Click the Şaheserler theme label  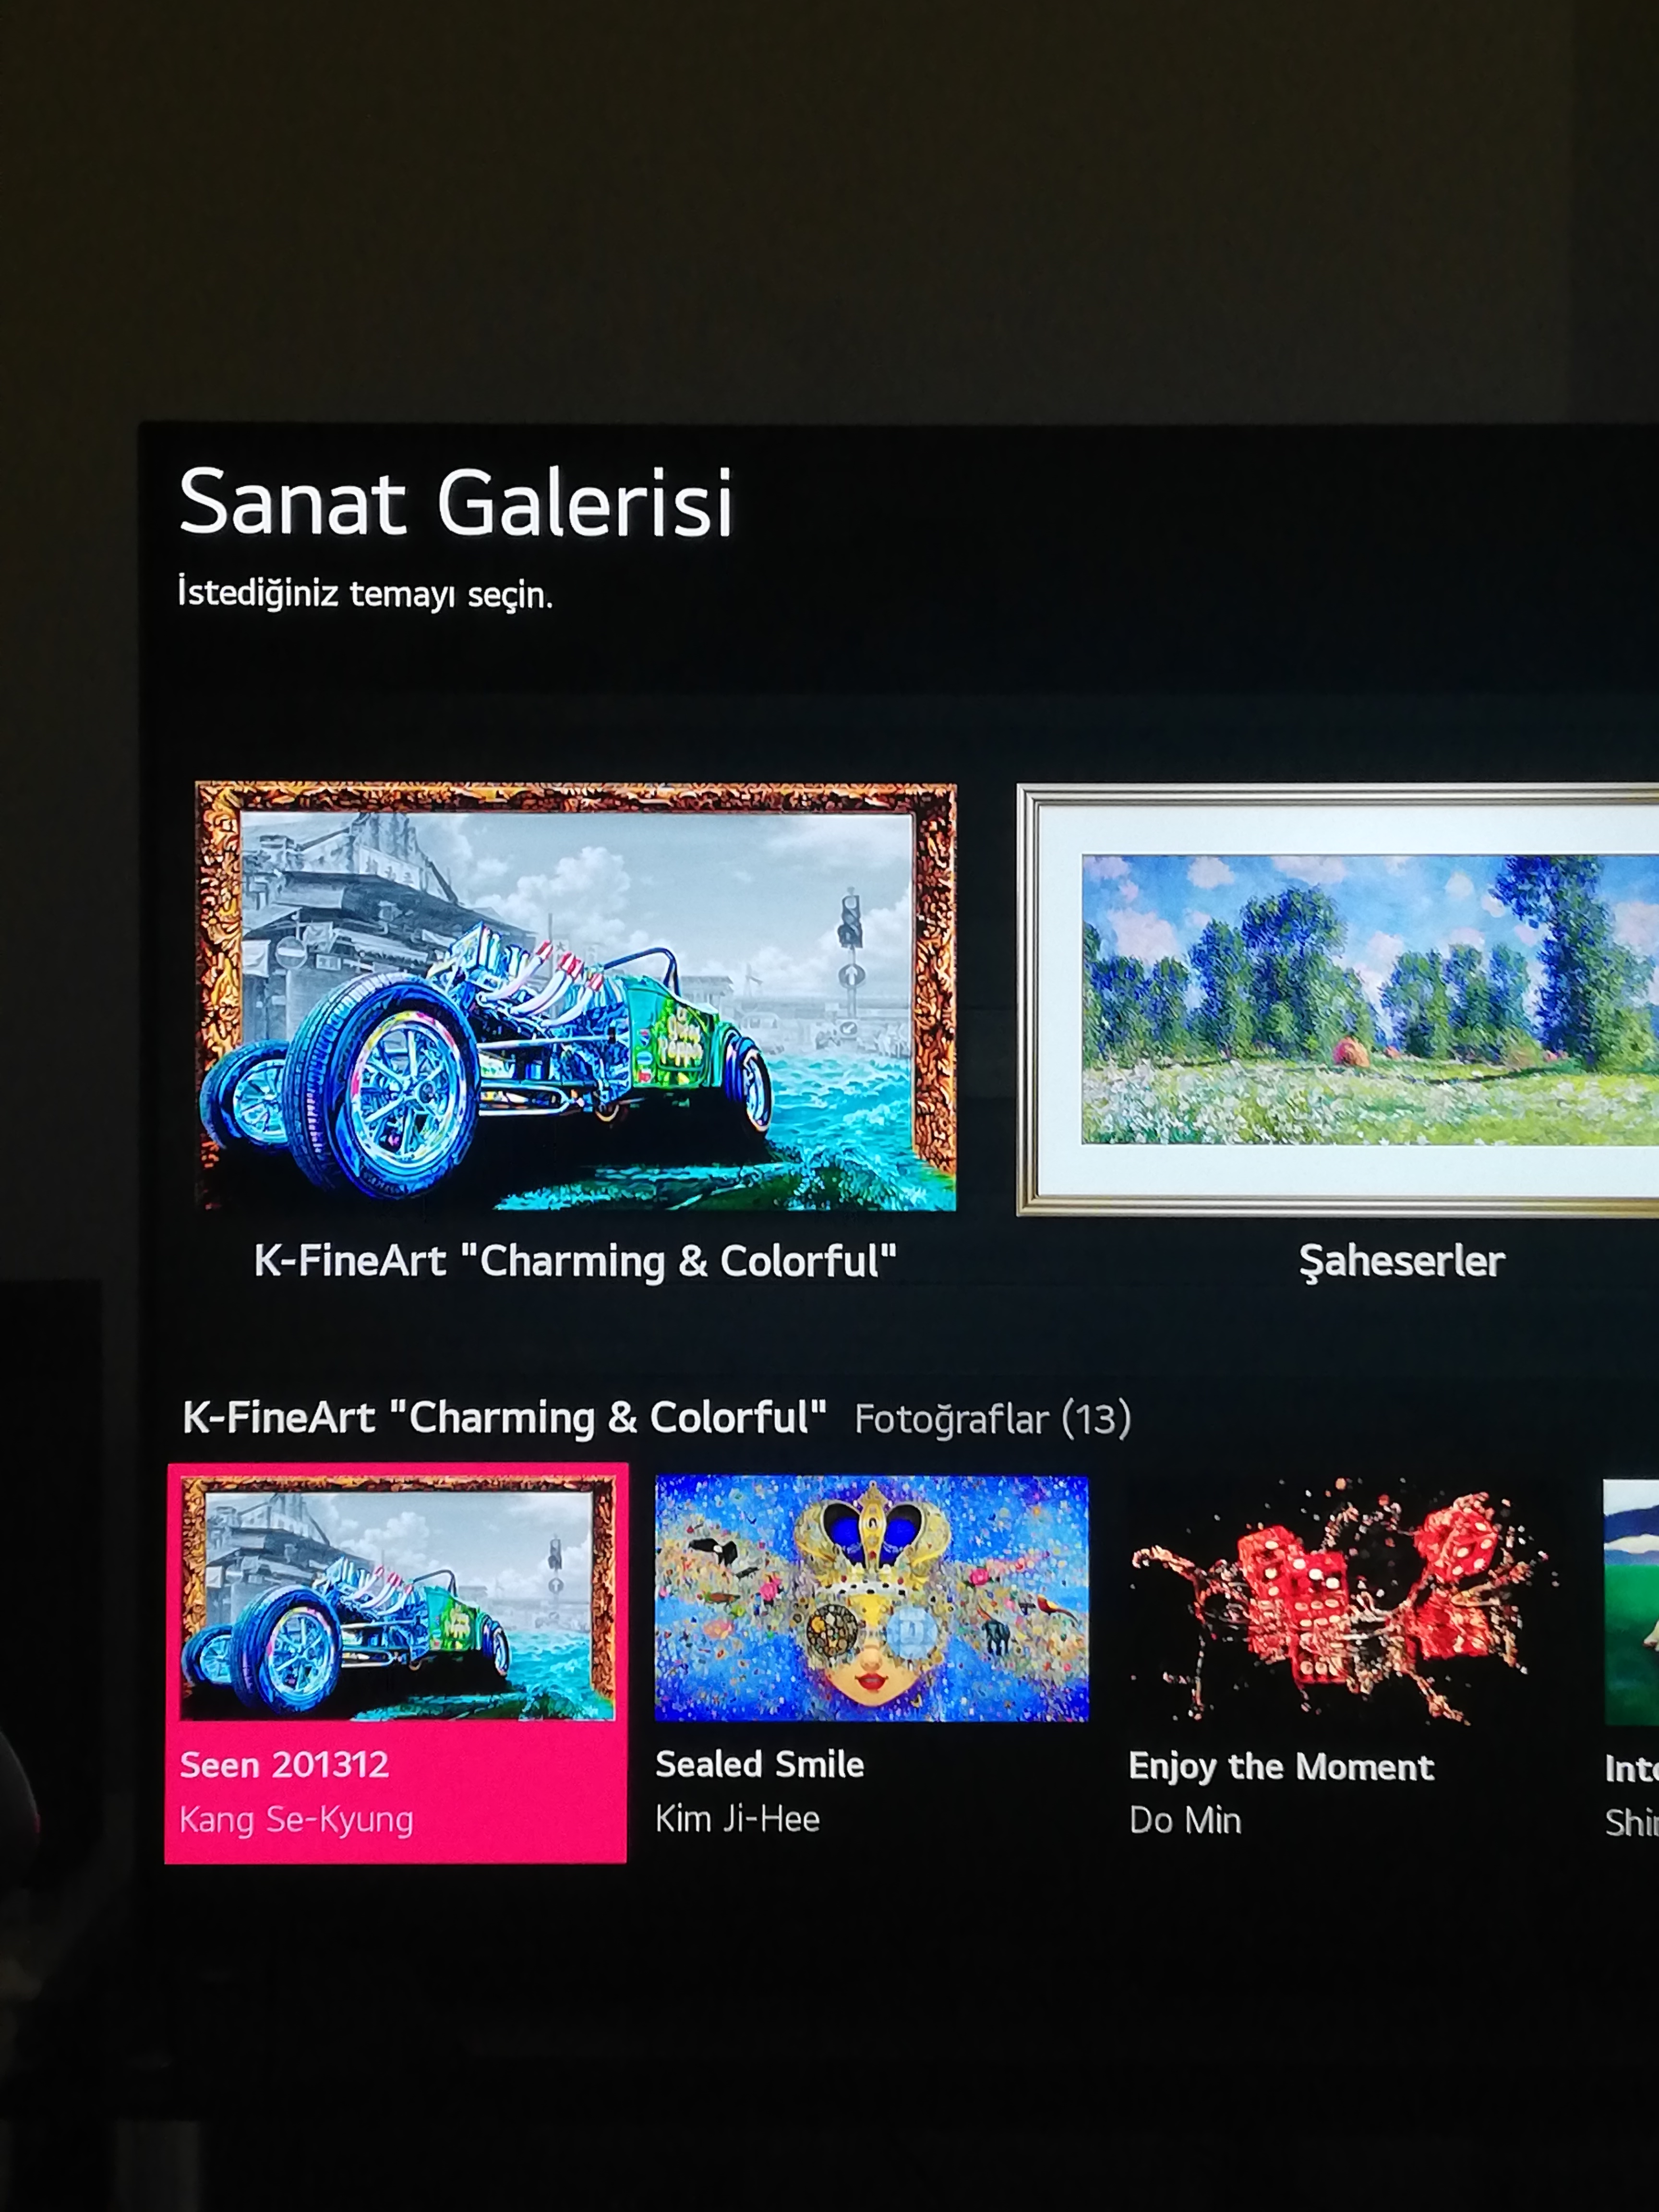[1402, 1262]
